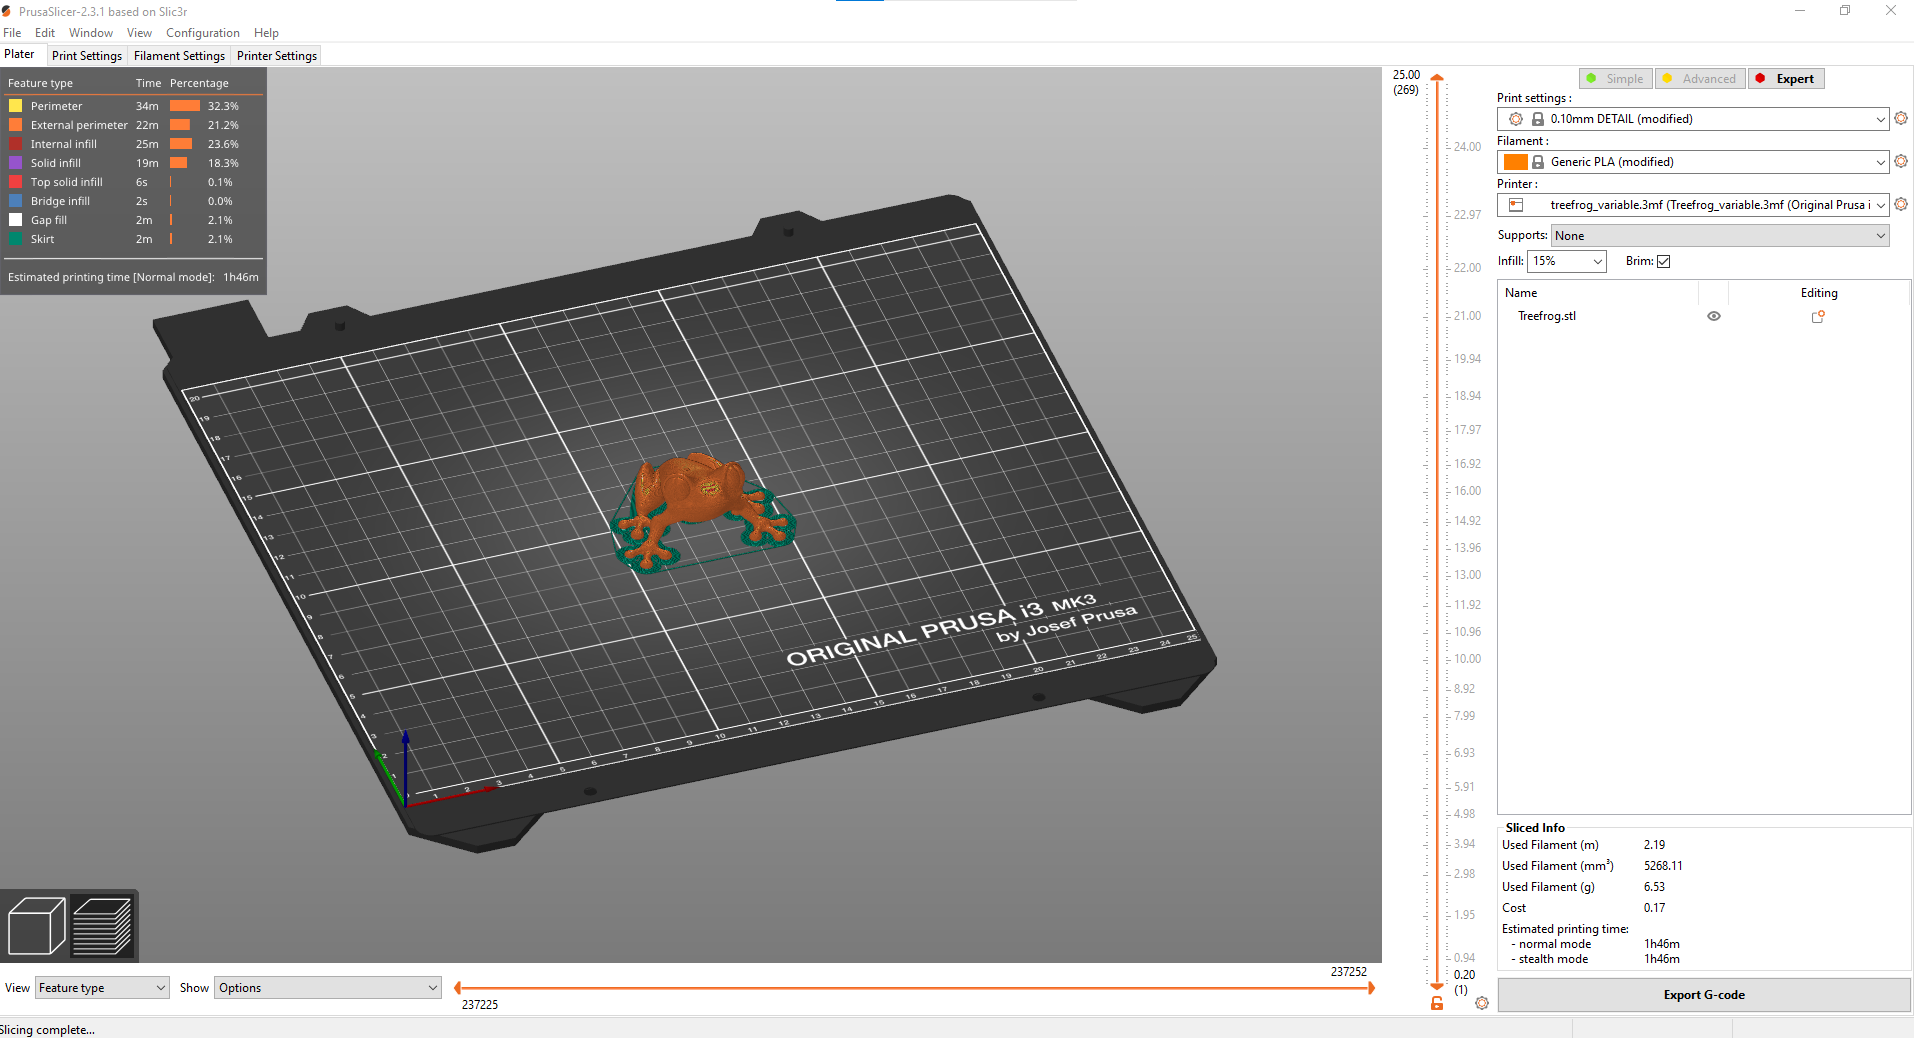Click the right thumb of horizontal move slider
This screenshot has width=1914, height=1038.
(1371, 988)
